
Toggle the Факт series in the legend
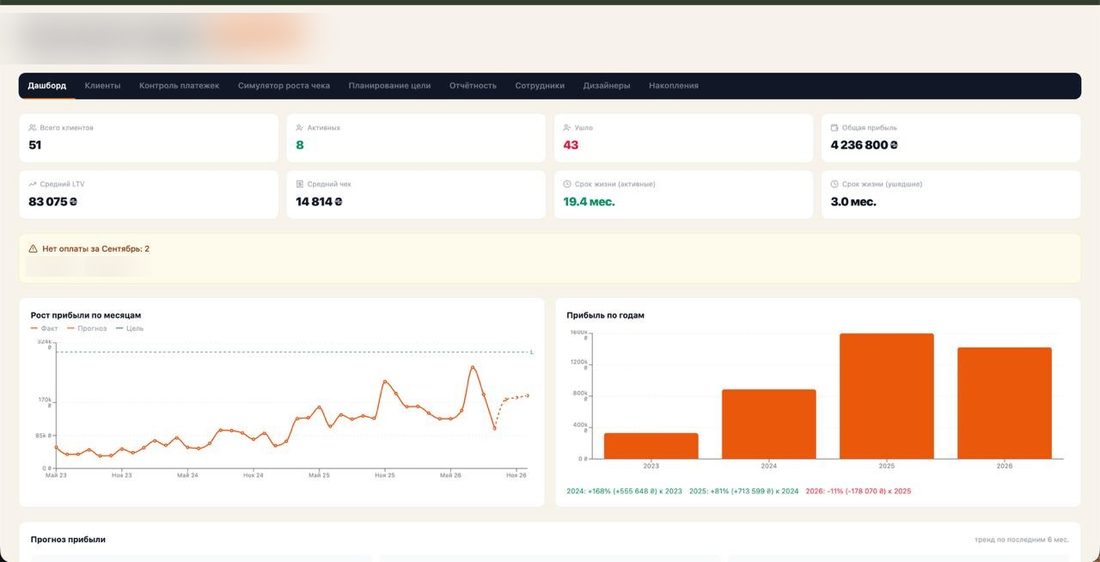pyautogui.click(x=44, y=328)
